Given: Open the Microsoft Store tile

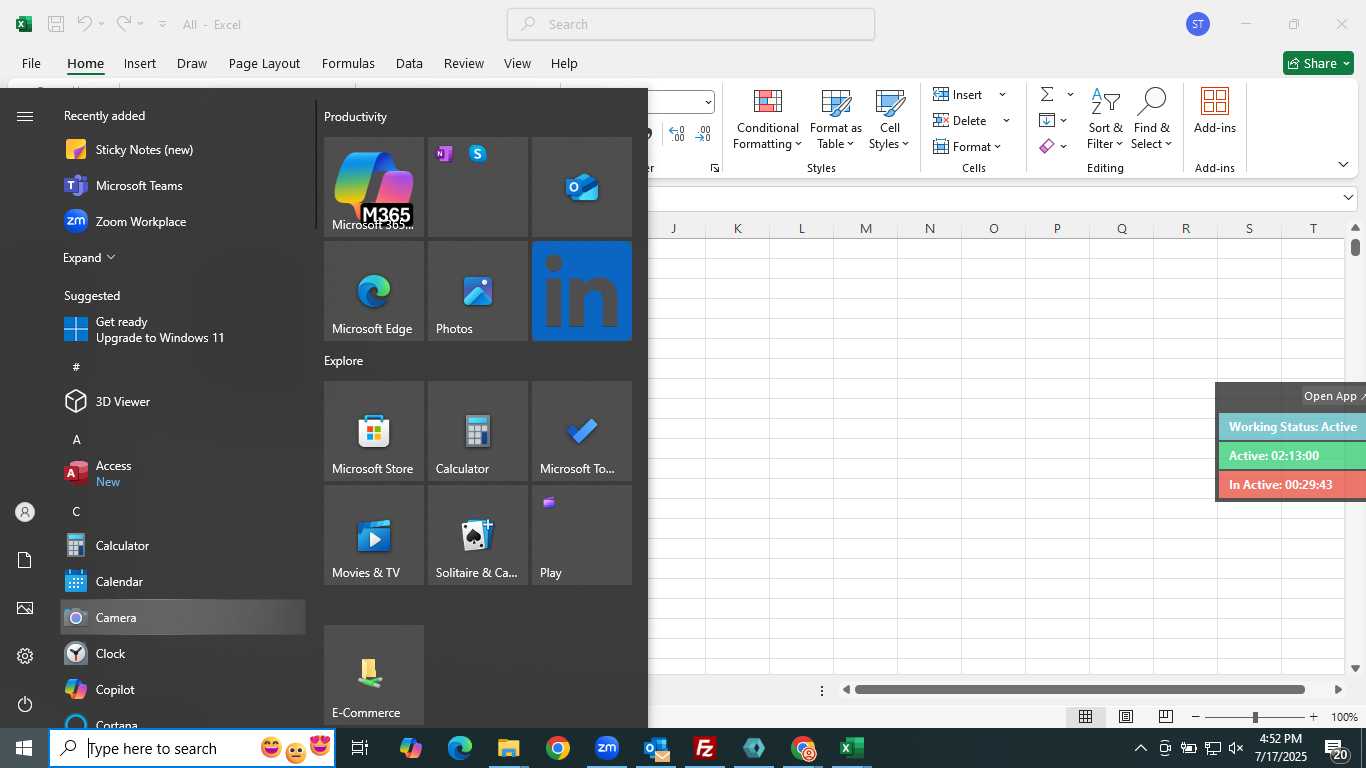Looking at the screenshot, I should (x=374, y=431).
